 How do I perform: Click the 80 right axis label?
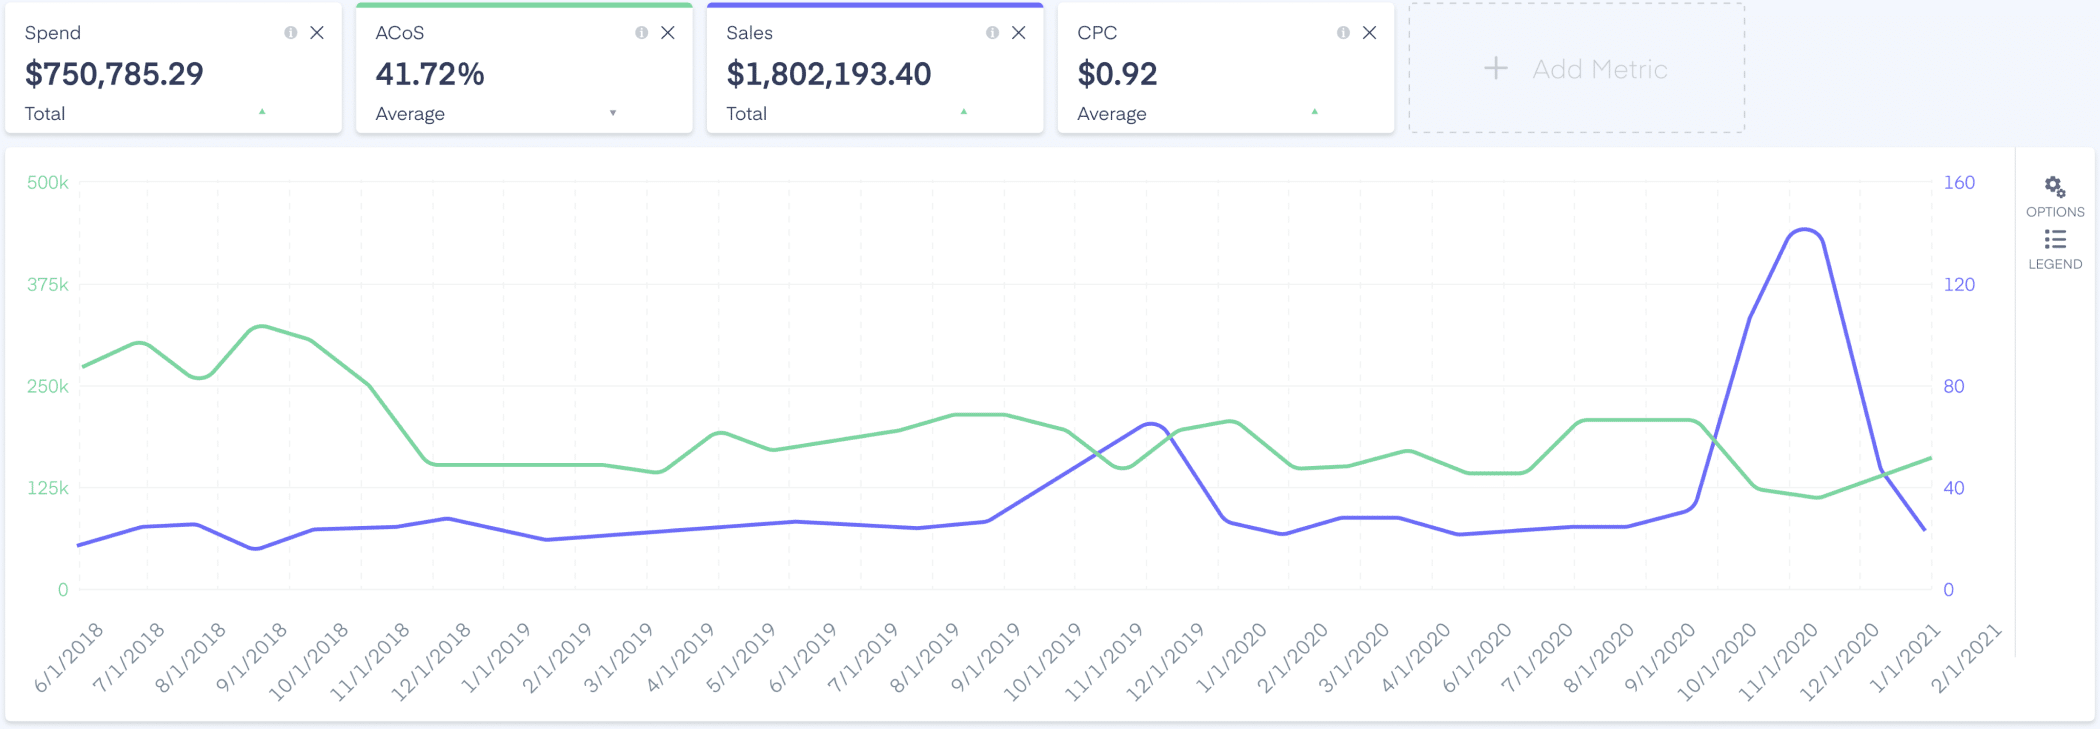pos(1954,386)
